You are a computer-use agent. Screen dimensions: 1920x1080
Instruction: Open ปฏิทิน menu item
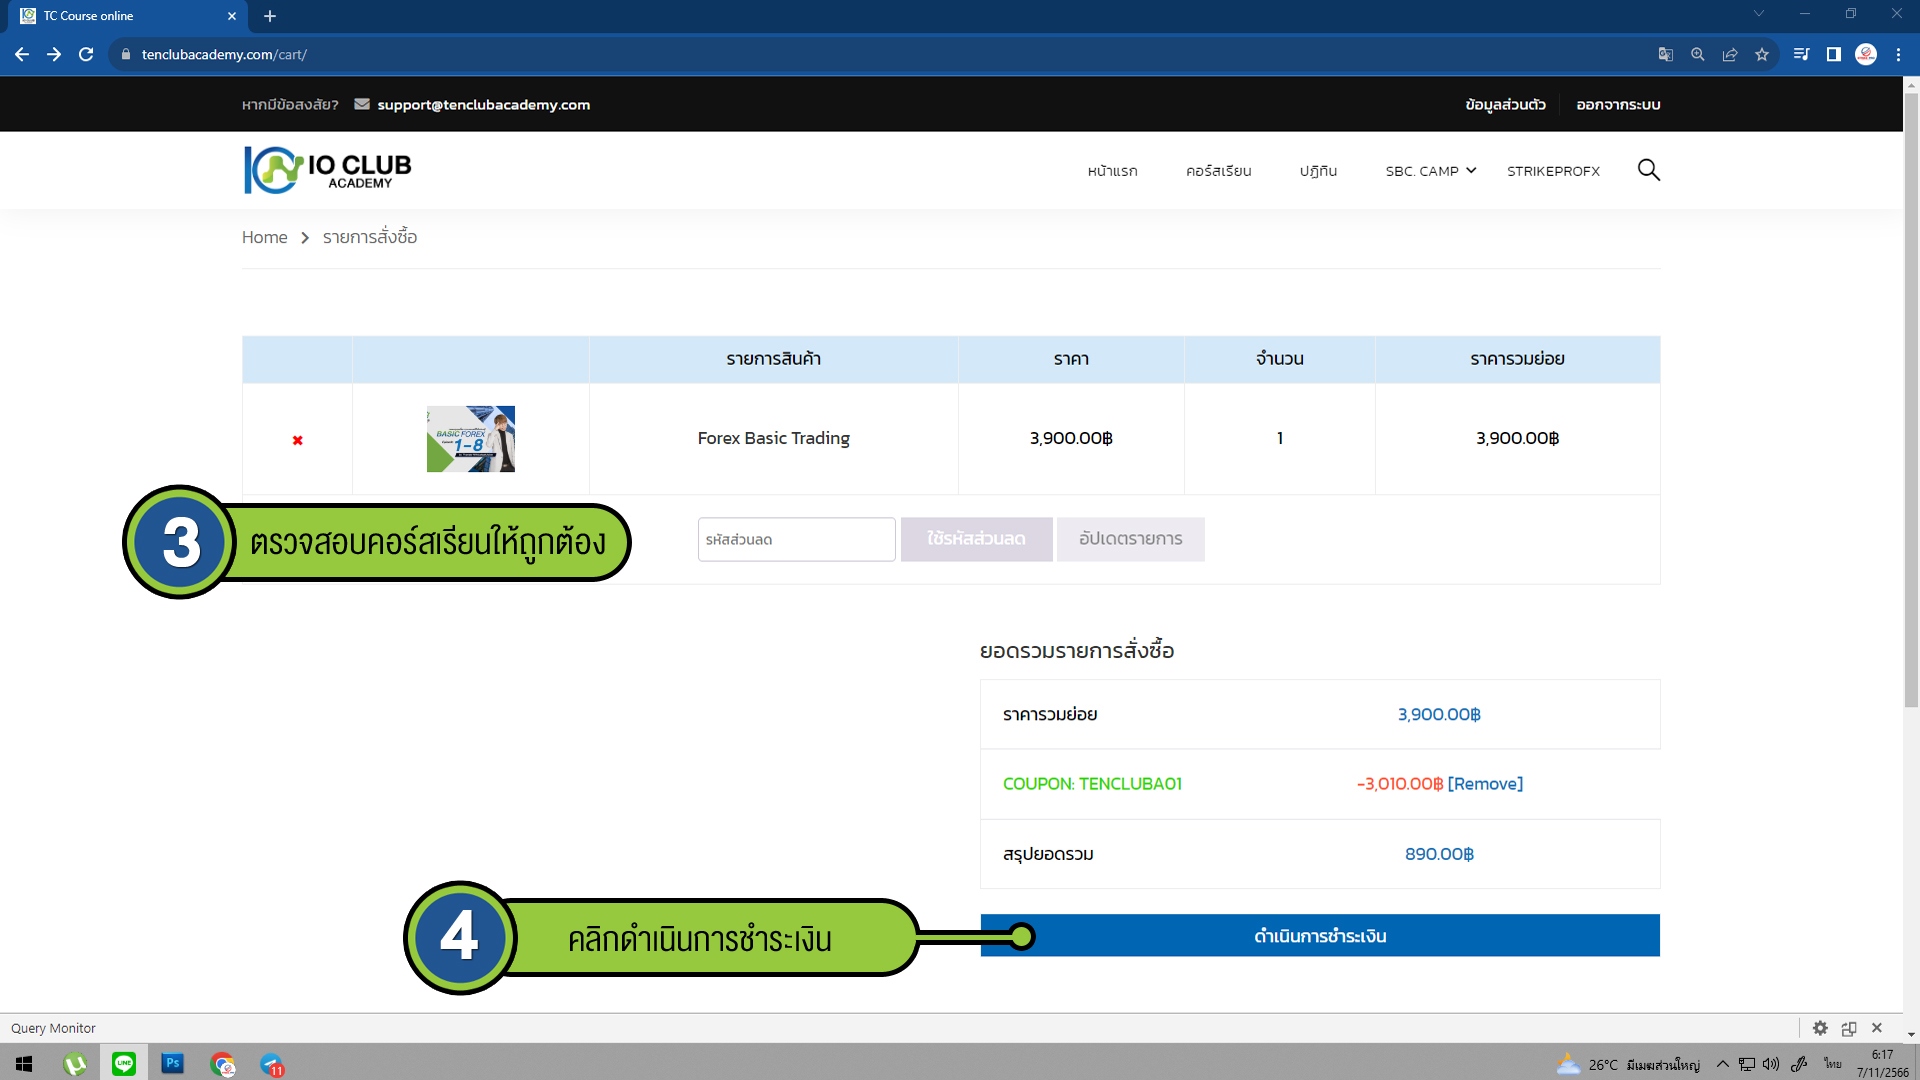click(1318, 171)
